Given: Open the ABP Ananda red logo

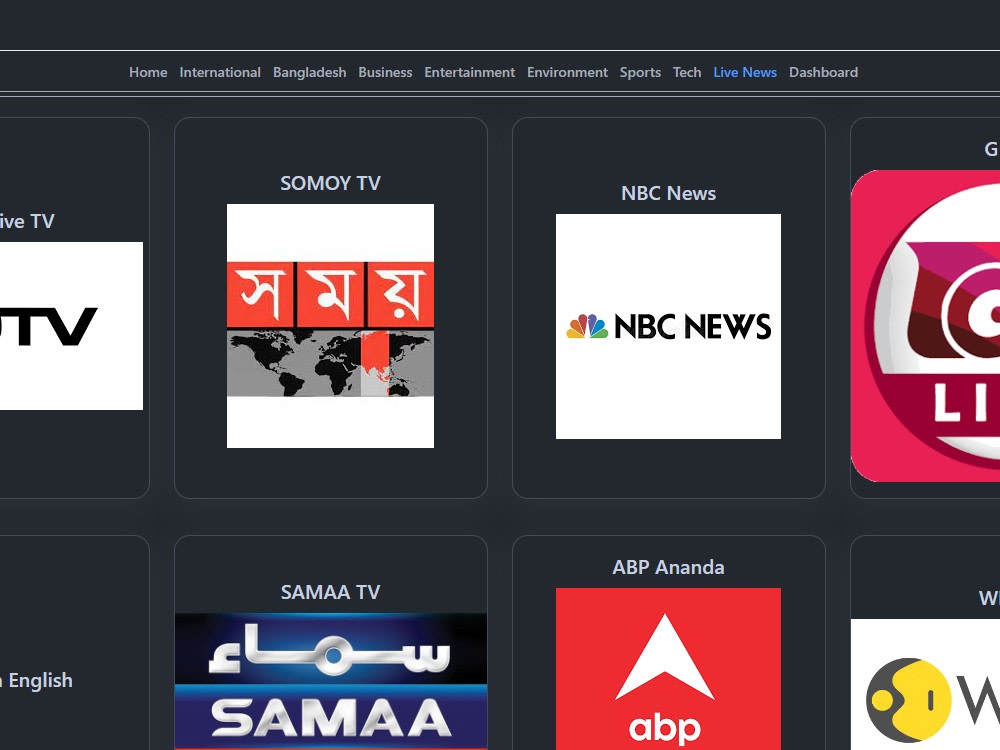Looking at the screenshot, I should [668, 669].
